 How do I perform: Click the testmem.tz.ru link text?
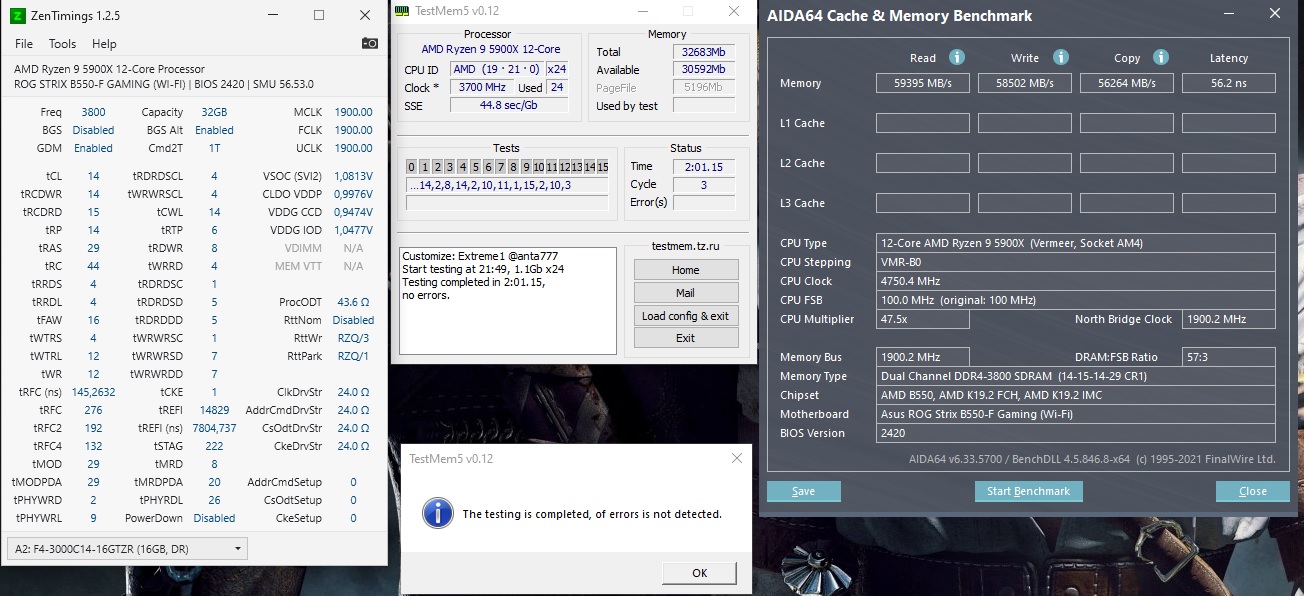point(685,246)
